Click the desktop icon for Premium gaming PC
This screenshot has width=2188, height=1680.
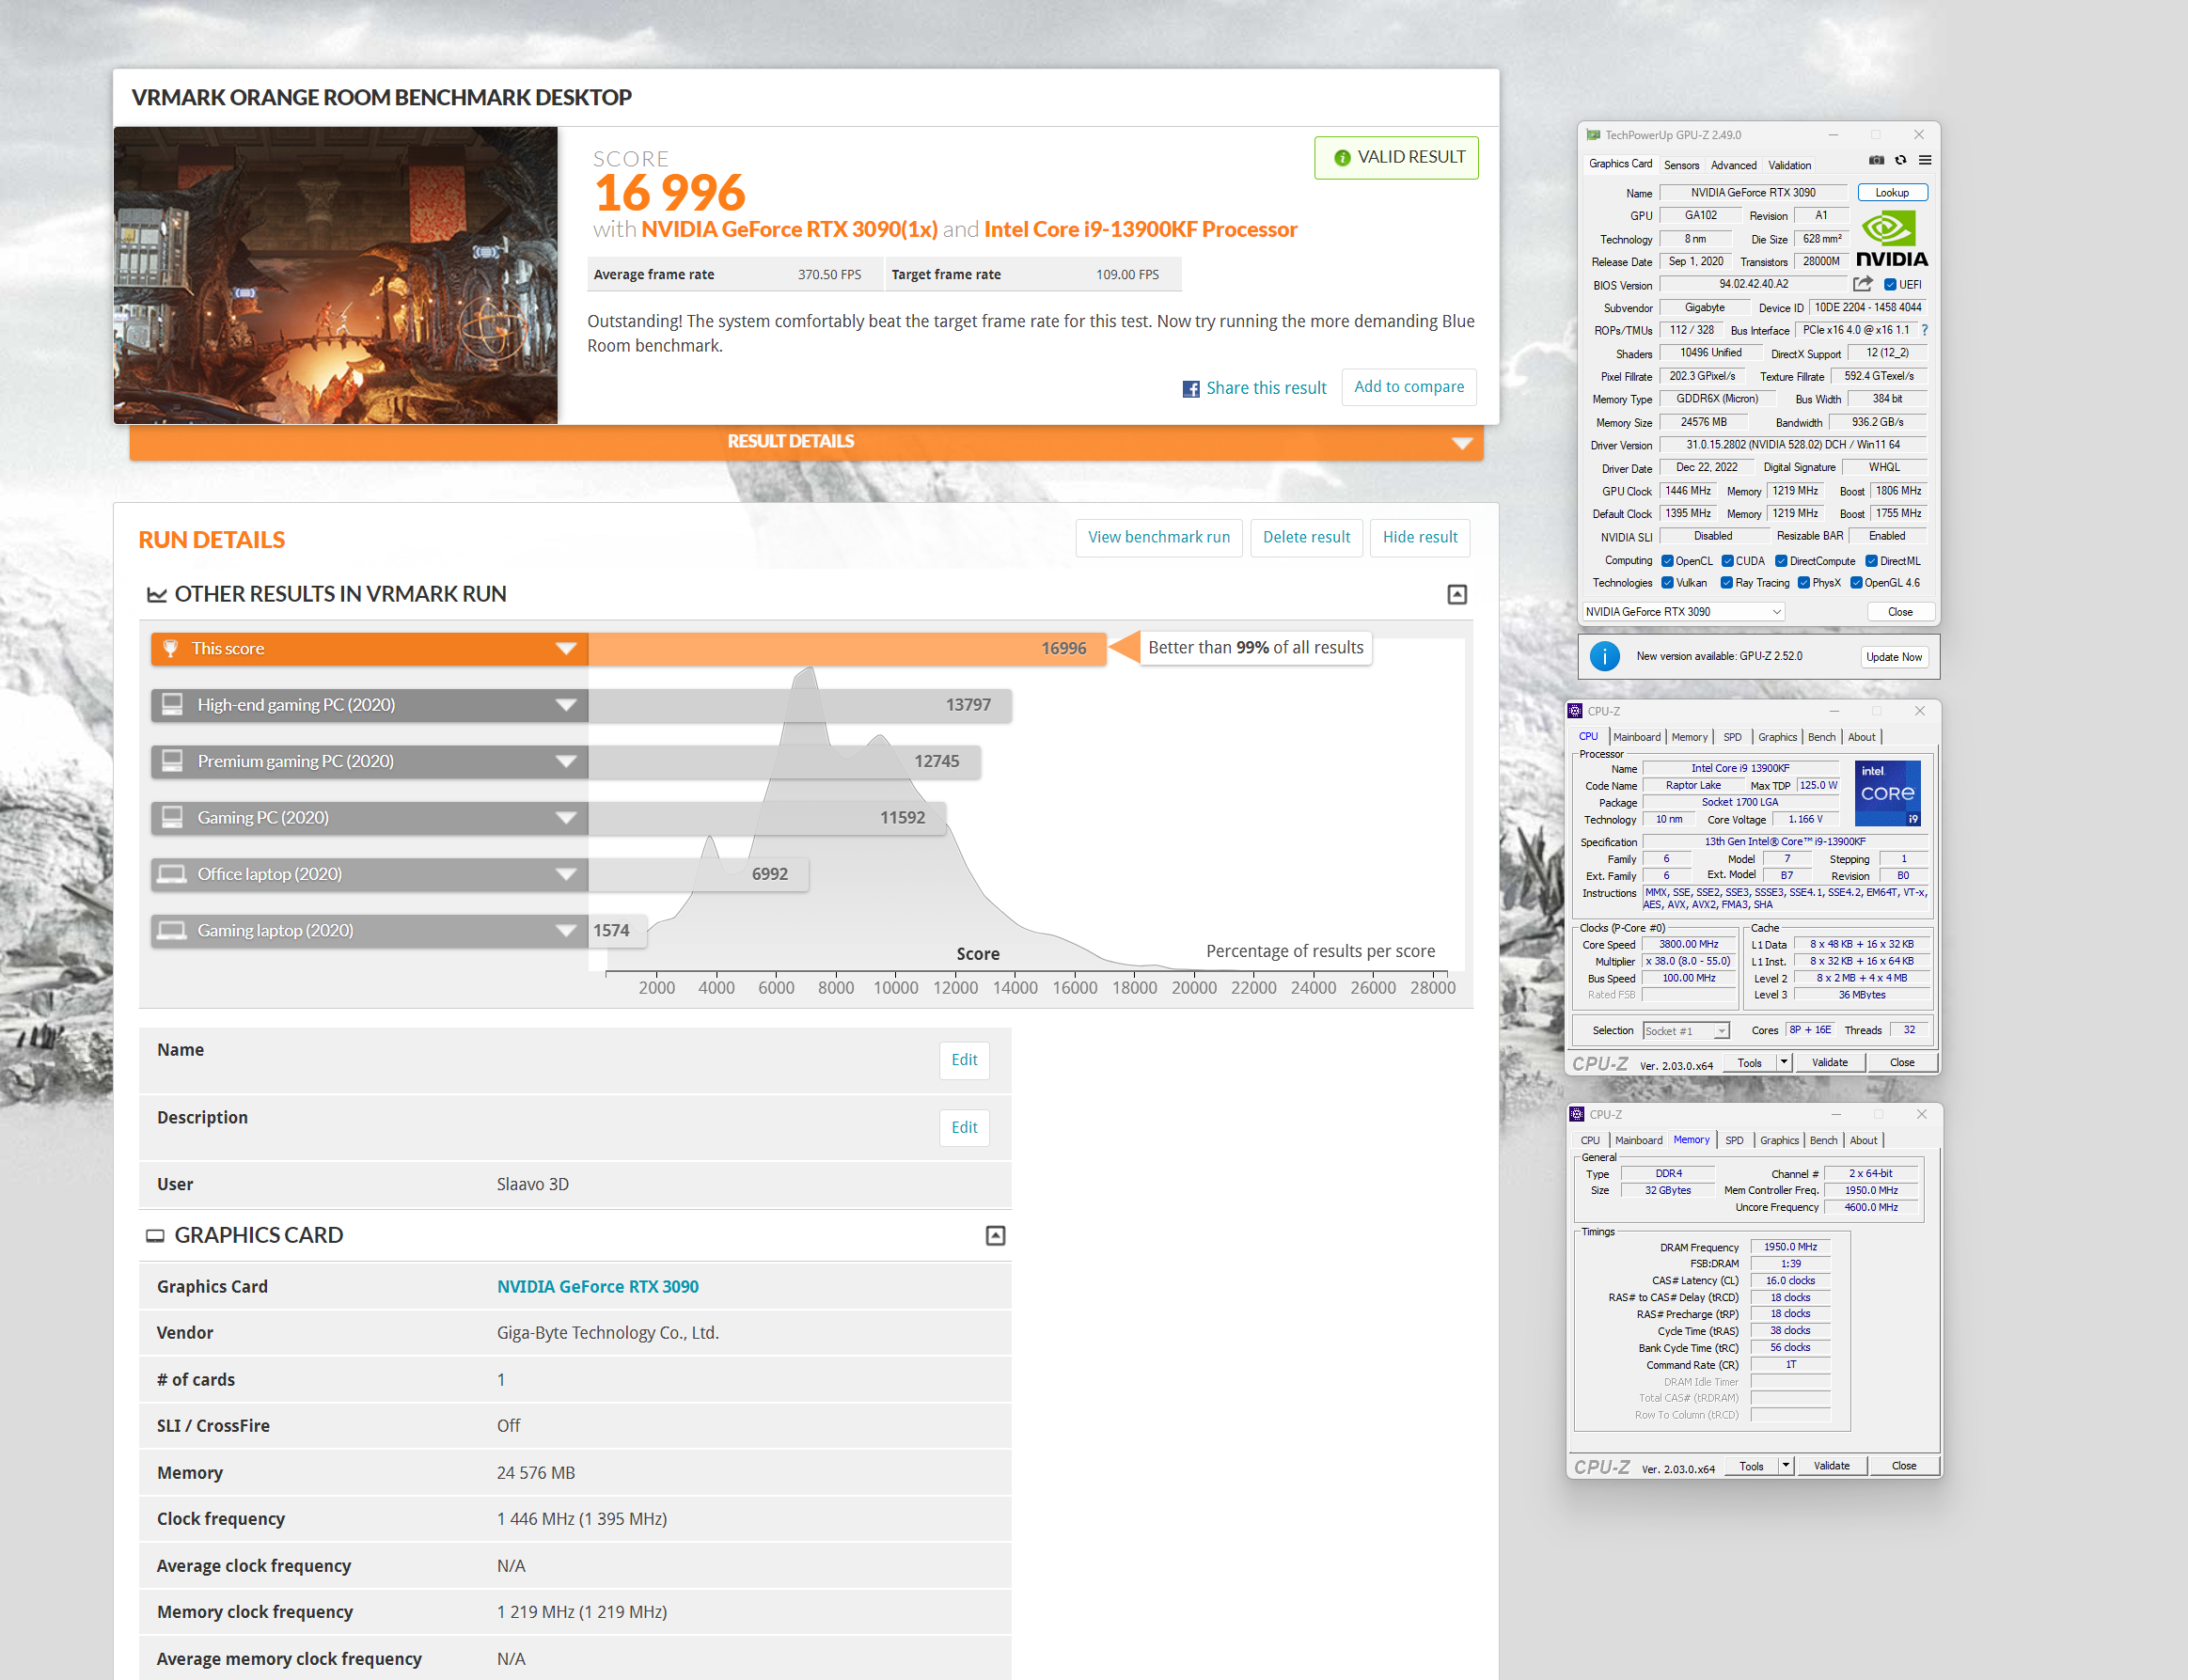pyautogui.click(x=172, y=760)
